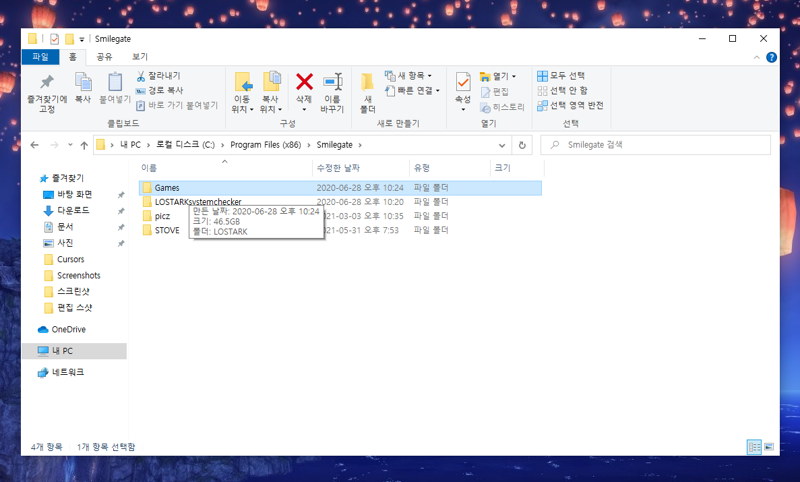Image resolution: width=800 pixels, height=482 pixels.
Task: Click 로컬 디스크 (C:) breadcrumb
Action: pyautogui.click(x=185, y=145)
